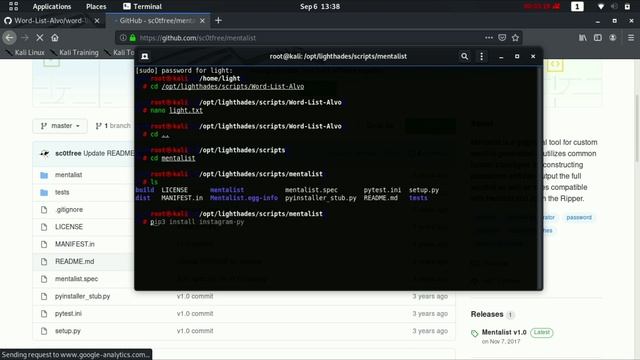This screenshot has width=640, height=360.
Task: Stop loading the current page
Action: [40, 38]
